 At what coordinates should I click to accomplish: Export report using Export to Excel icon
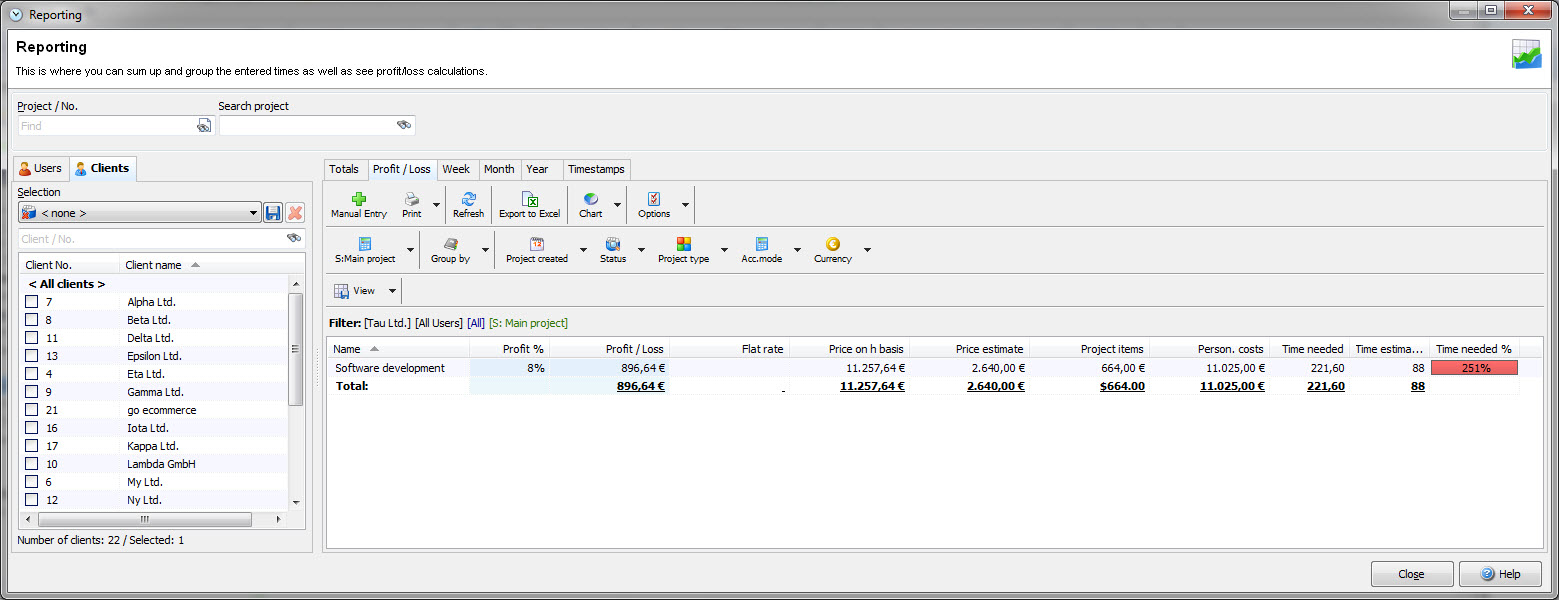point(529,199)
